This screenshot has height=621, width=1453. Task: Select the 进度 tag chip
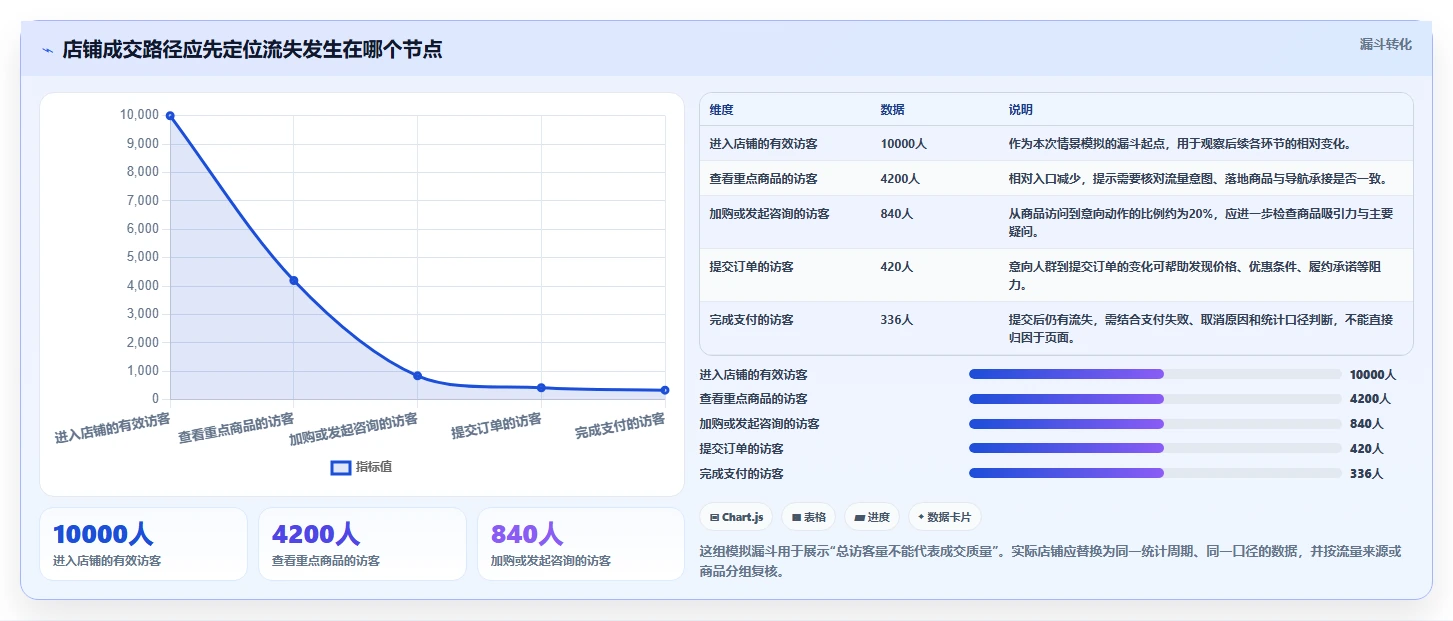point(872,517)
